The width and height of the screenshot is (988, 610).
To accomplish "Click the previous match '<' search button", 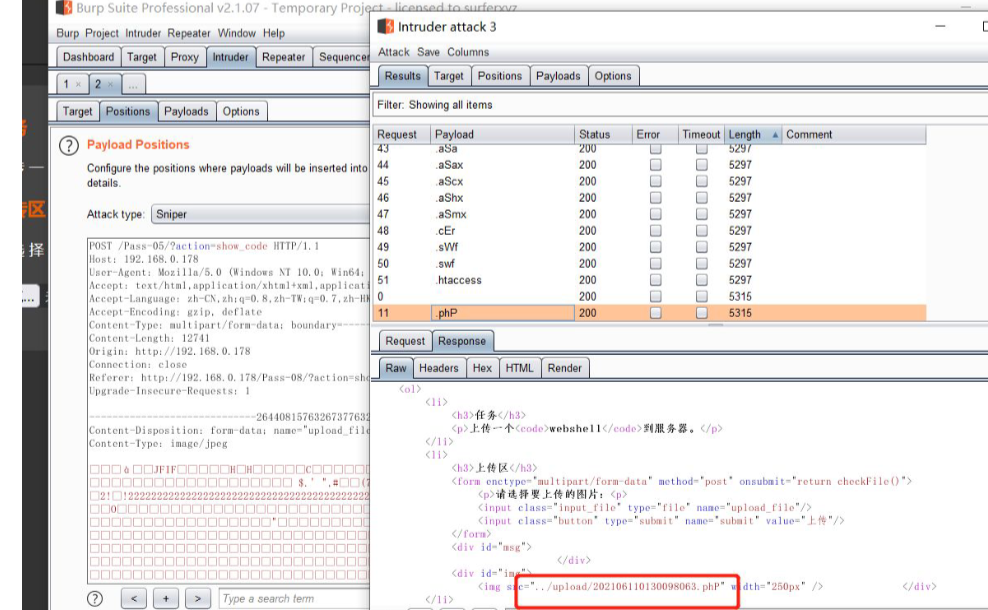I will coord(134,598).
